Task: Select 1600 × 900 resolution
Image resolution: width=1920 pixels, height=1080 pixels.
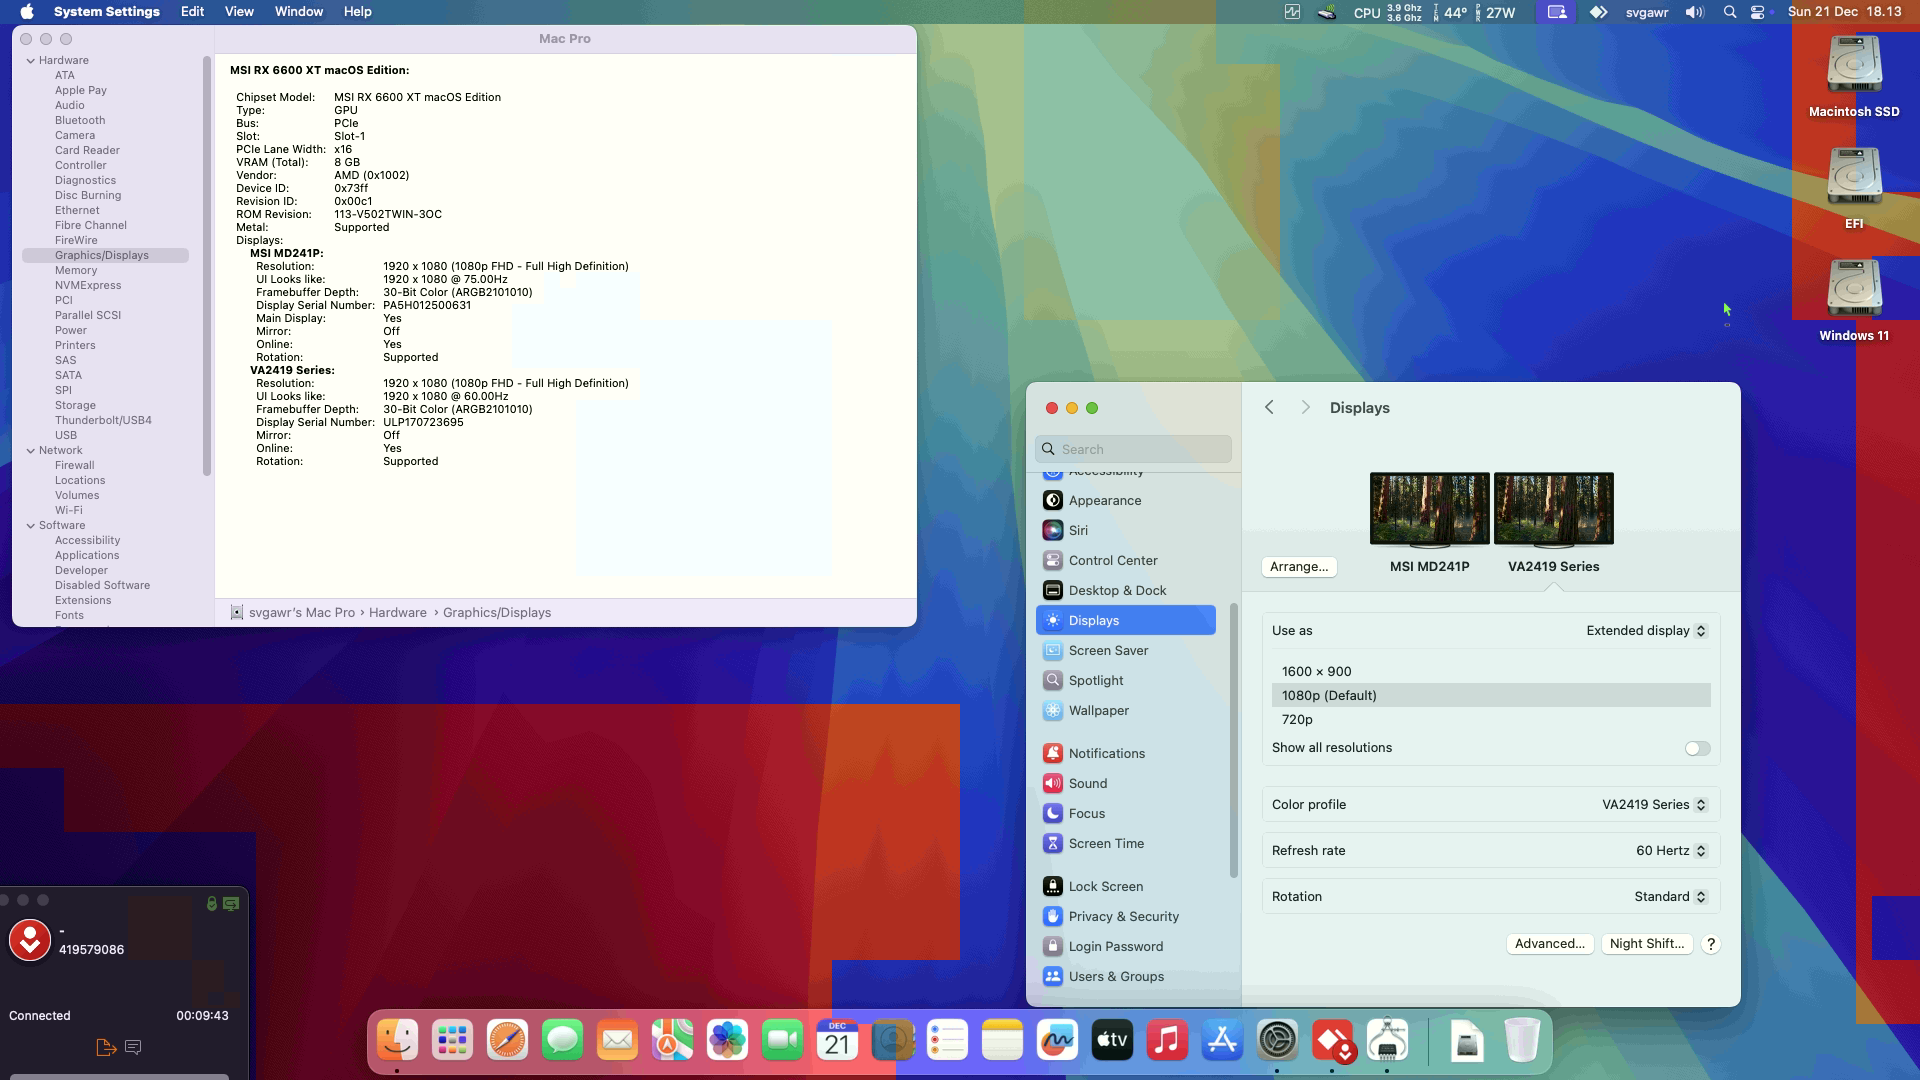Action: (1491, 672)
